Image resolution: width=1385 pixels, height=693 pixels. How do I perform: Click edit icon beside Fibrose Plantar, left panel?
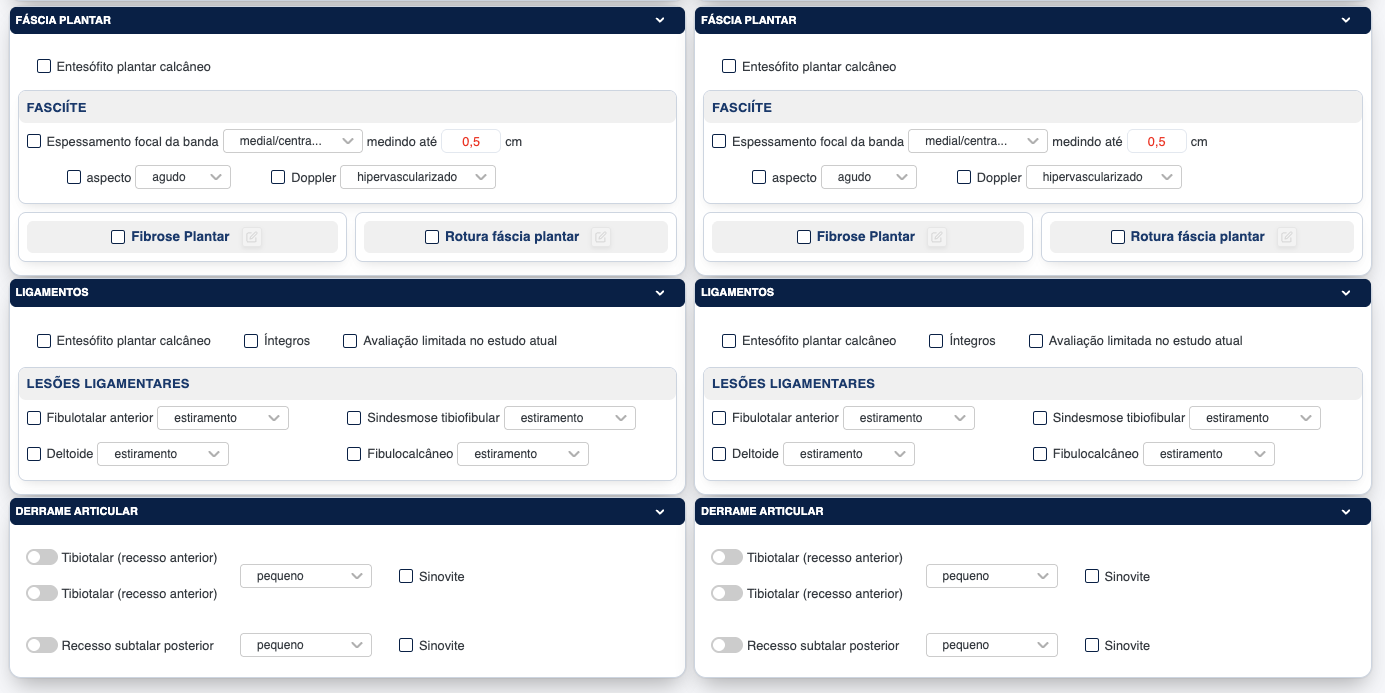252,237
